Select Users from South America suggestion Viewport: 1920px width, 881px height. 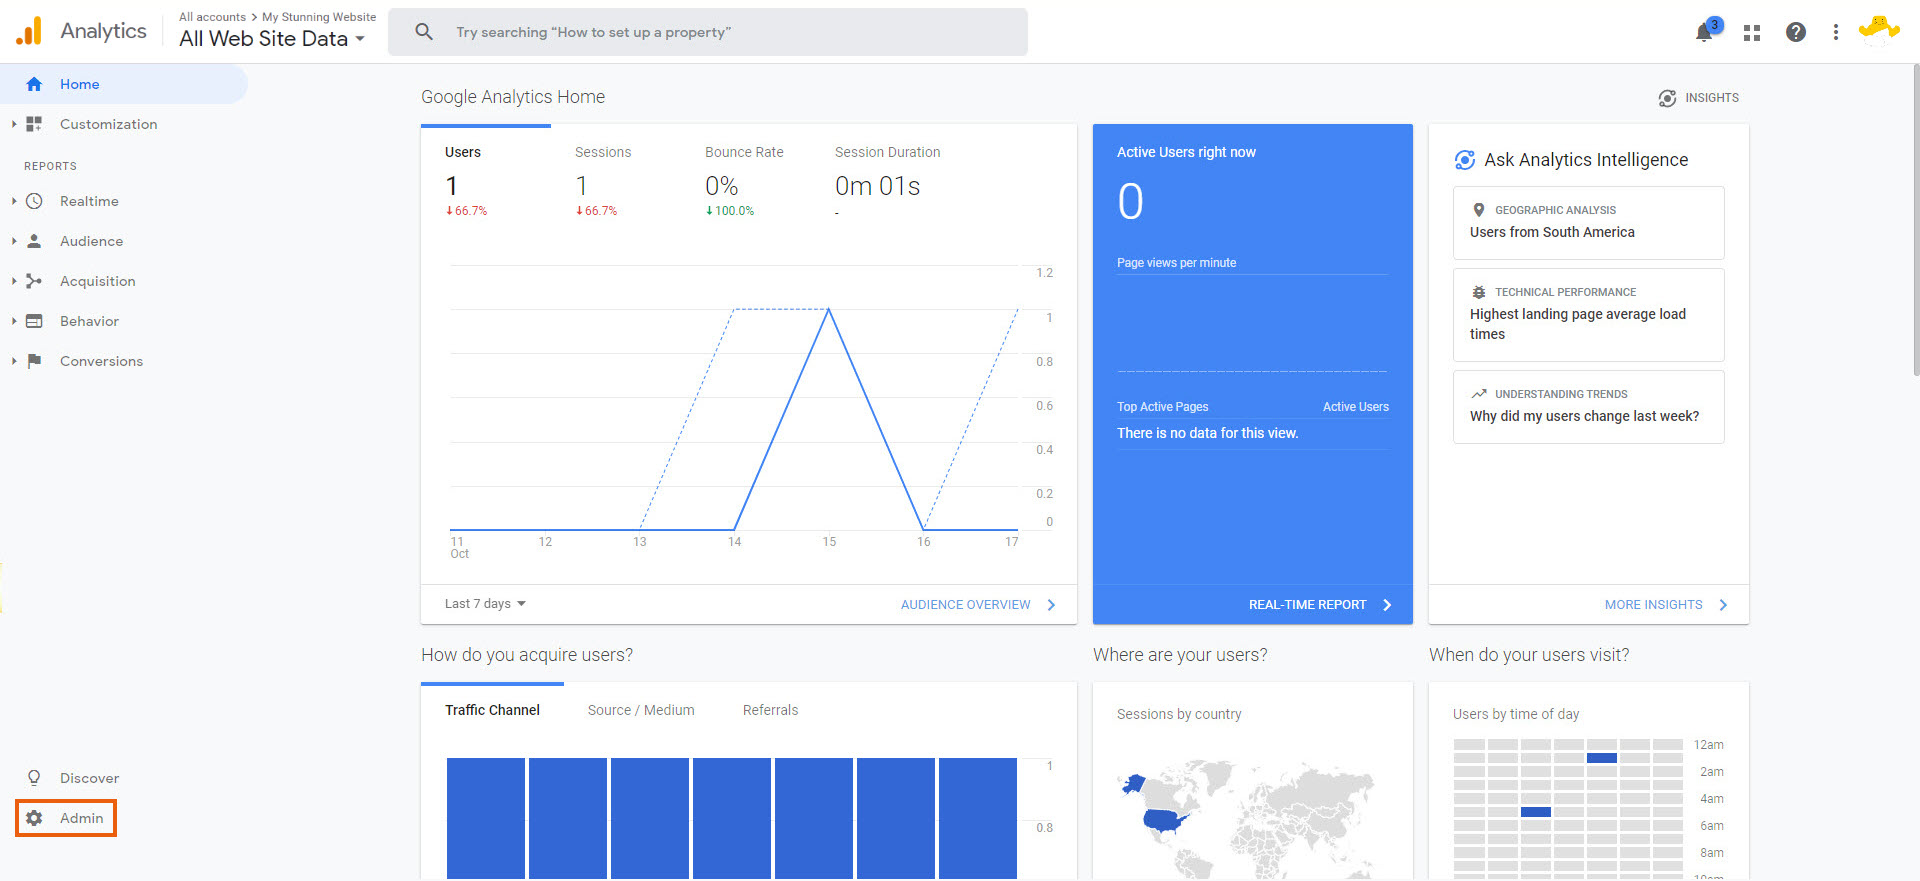(x=1588, y=223)
